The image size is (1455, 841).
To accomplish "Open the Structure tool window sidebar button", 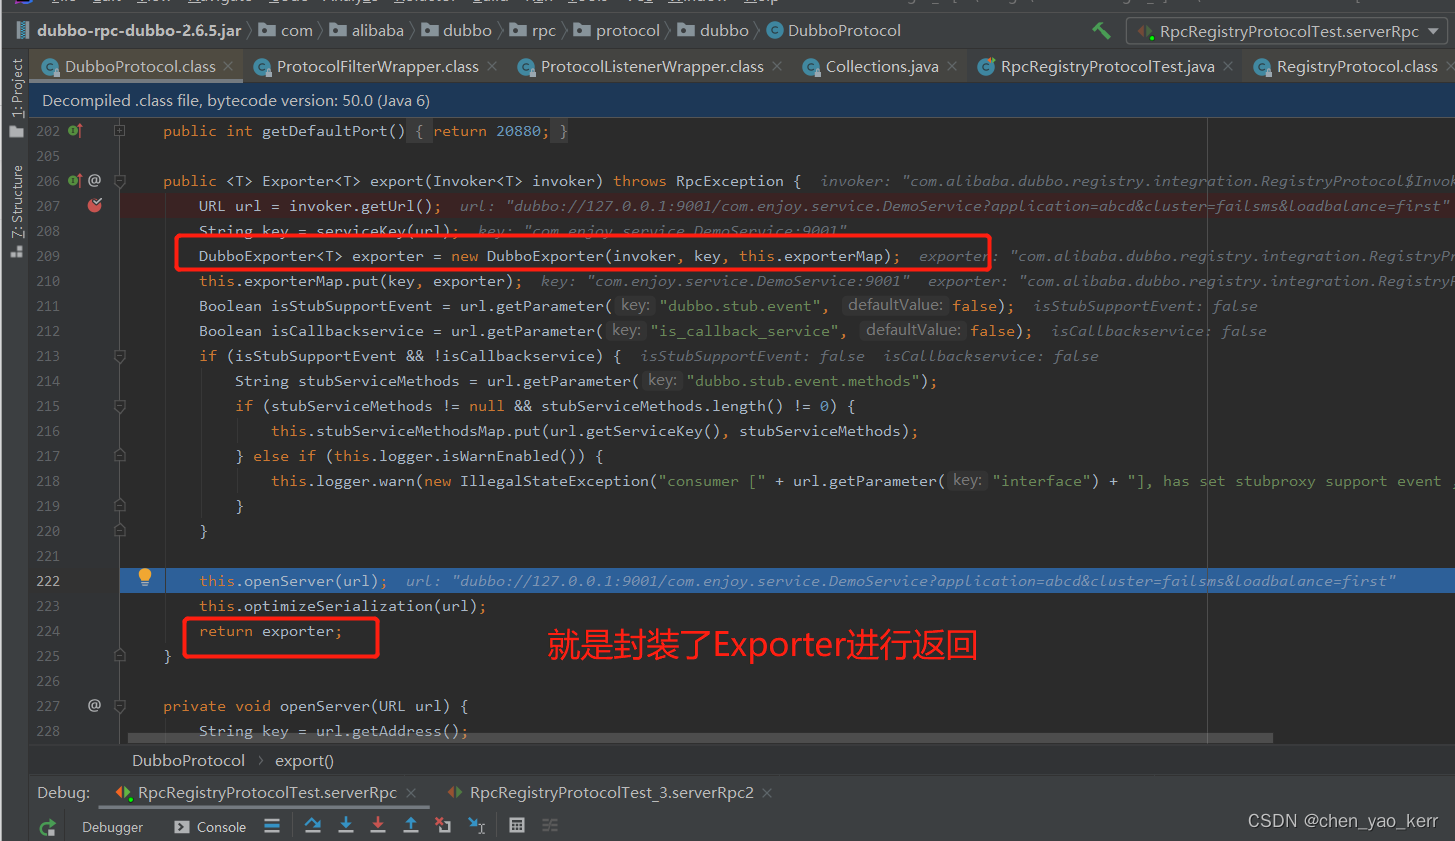I will point(16,210).
